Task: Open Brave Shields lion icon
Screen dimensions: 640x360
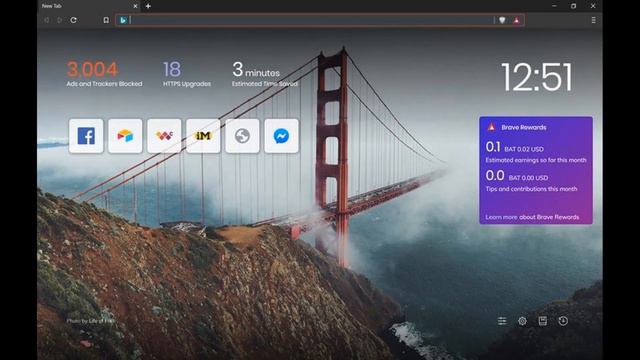Action: [502, 20]
